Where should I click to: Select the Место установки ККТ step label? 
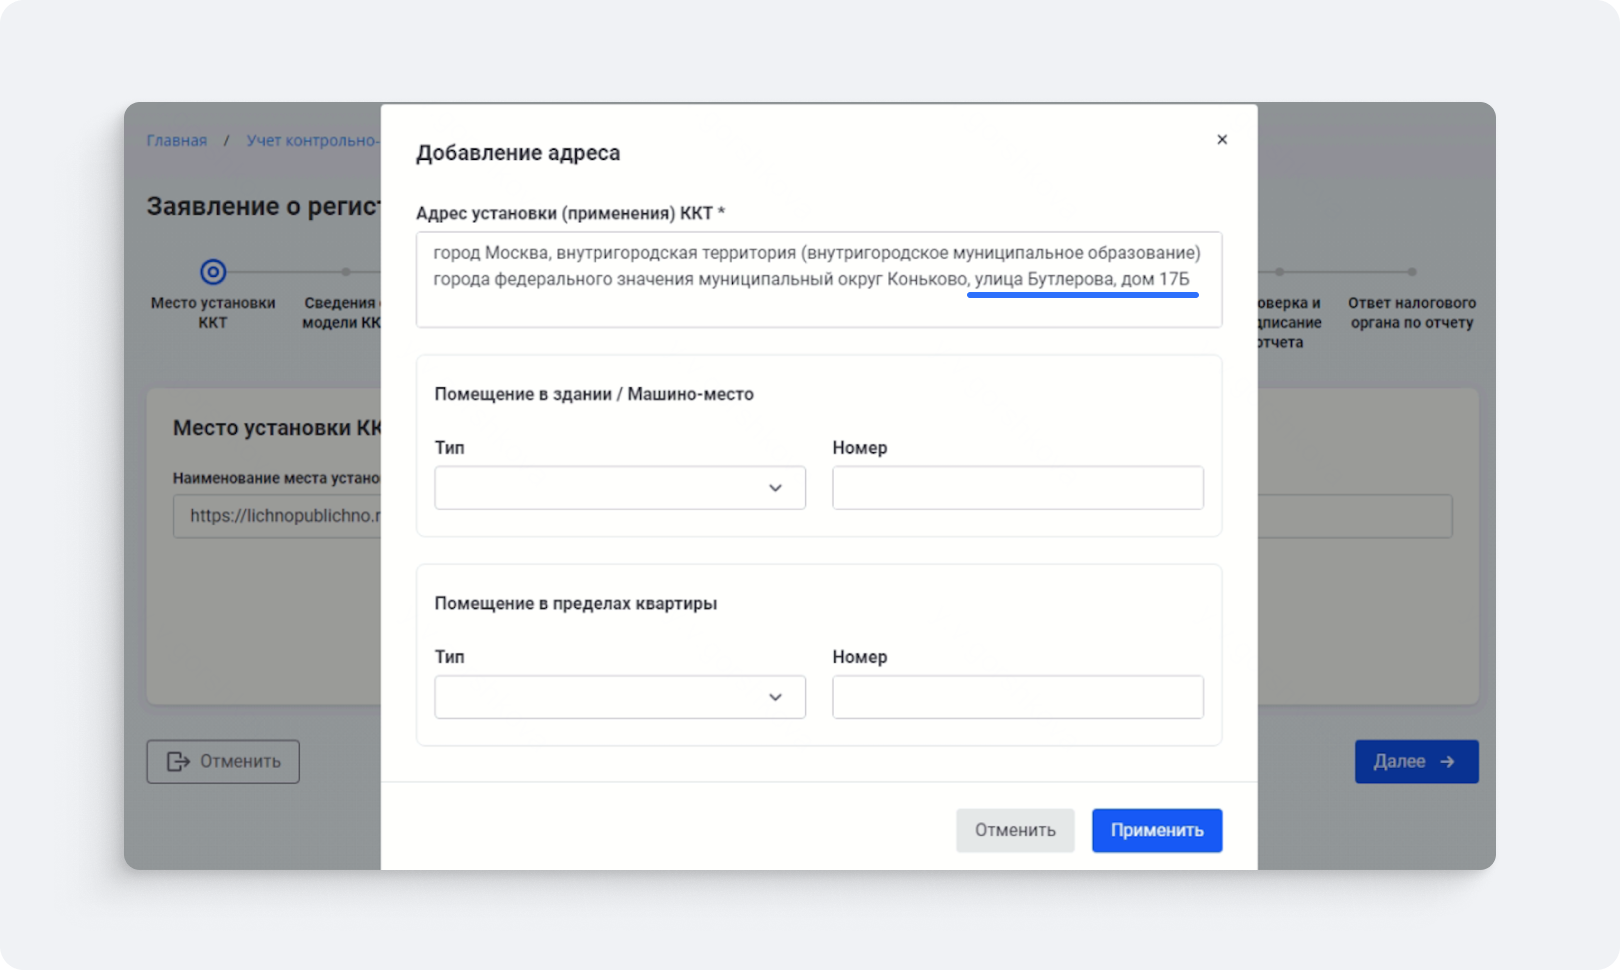point(213,313)
